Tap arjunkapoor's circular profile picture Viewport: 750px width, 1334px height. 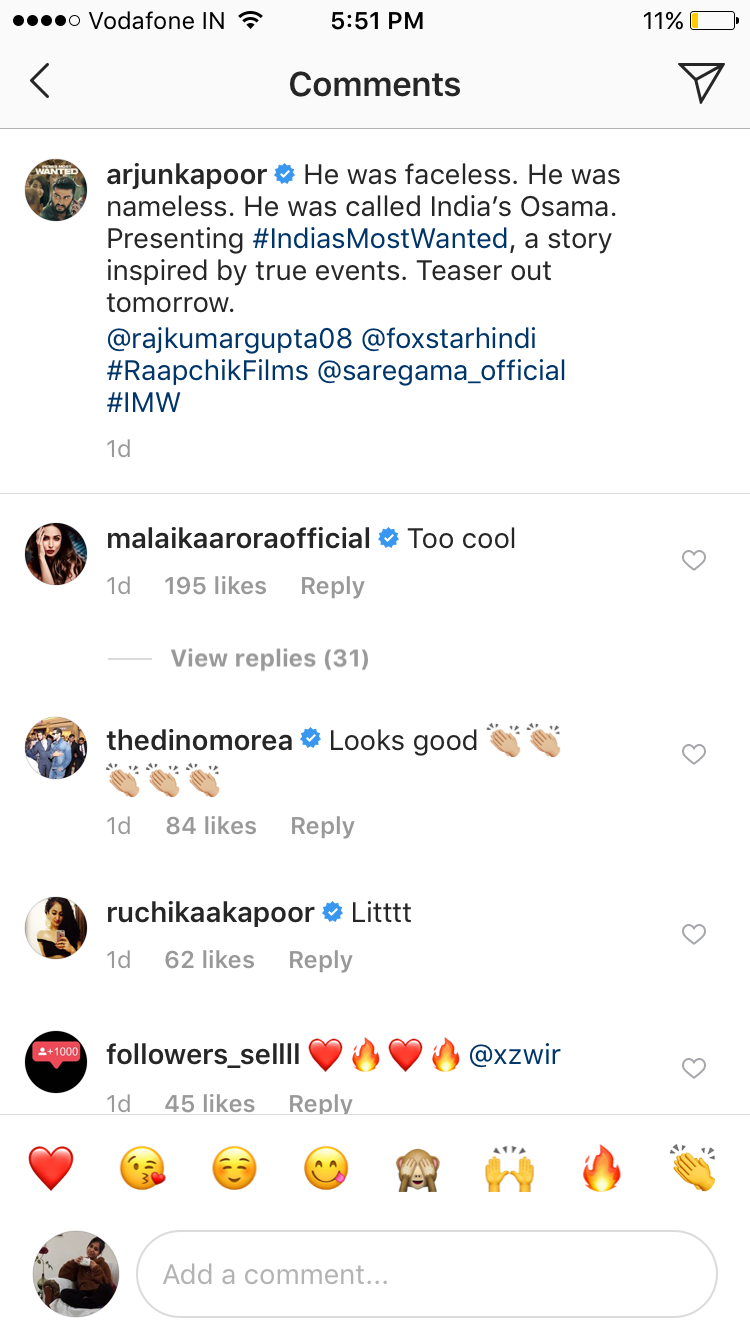tap(55, 189)
